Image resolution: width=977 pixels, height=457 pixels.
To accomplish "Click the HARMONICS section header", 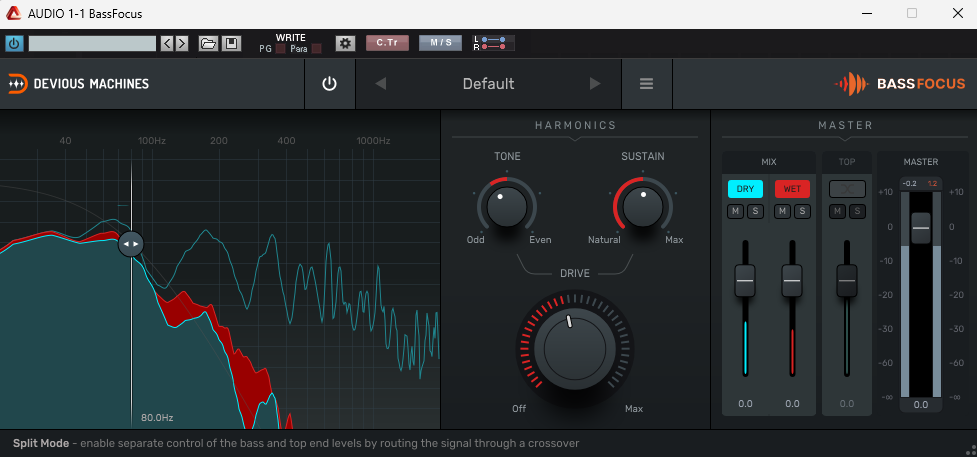I will tap(575, 125).
